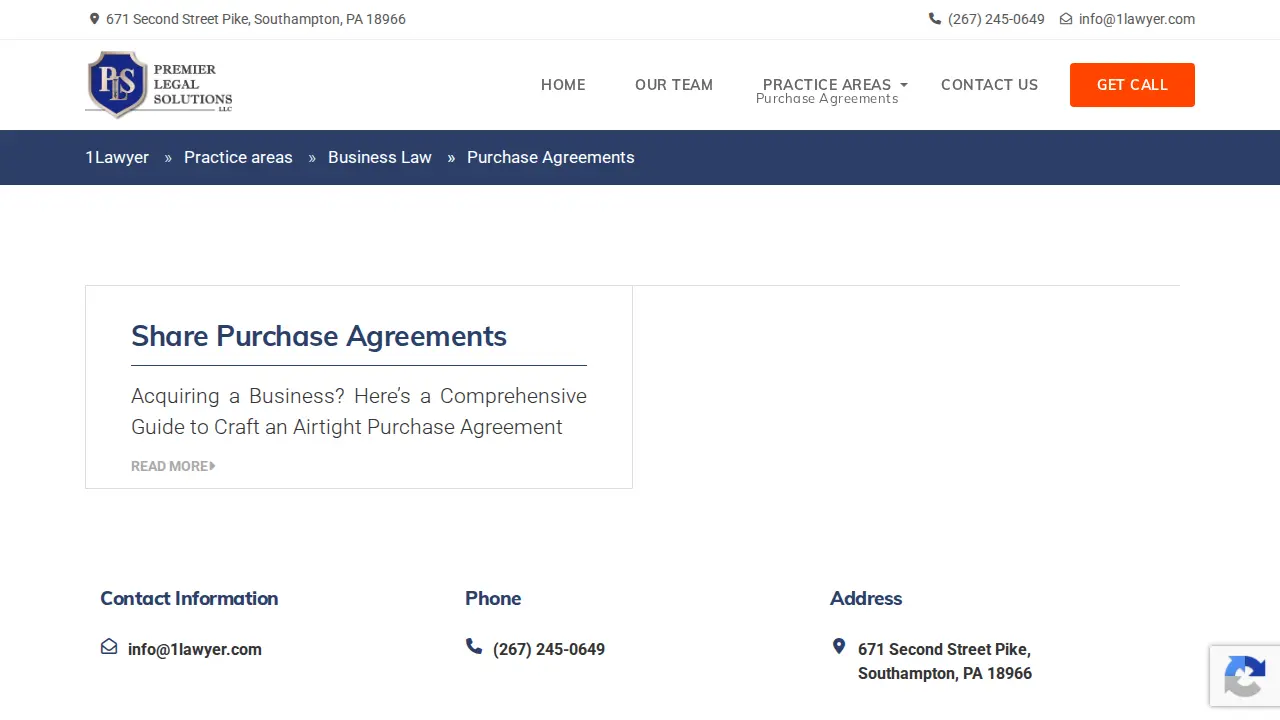
Task: Click the GET CALL button
Action: click(1132, 85)
